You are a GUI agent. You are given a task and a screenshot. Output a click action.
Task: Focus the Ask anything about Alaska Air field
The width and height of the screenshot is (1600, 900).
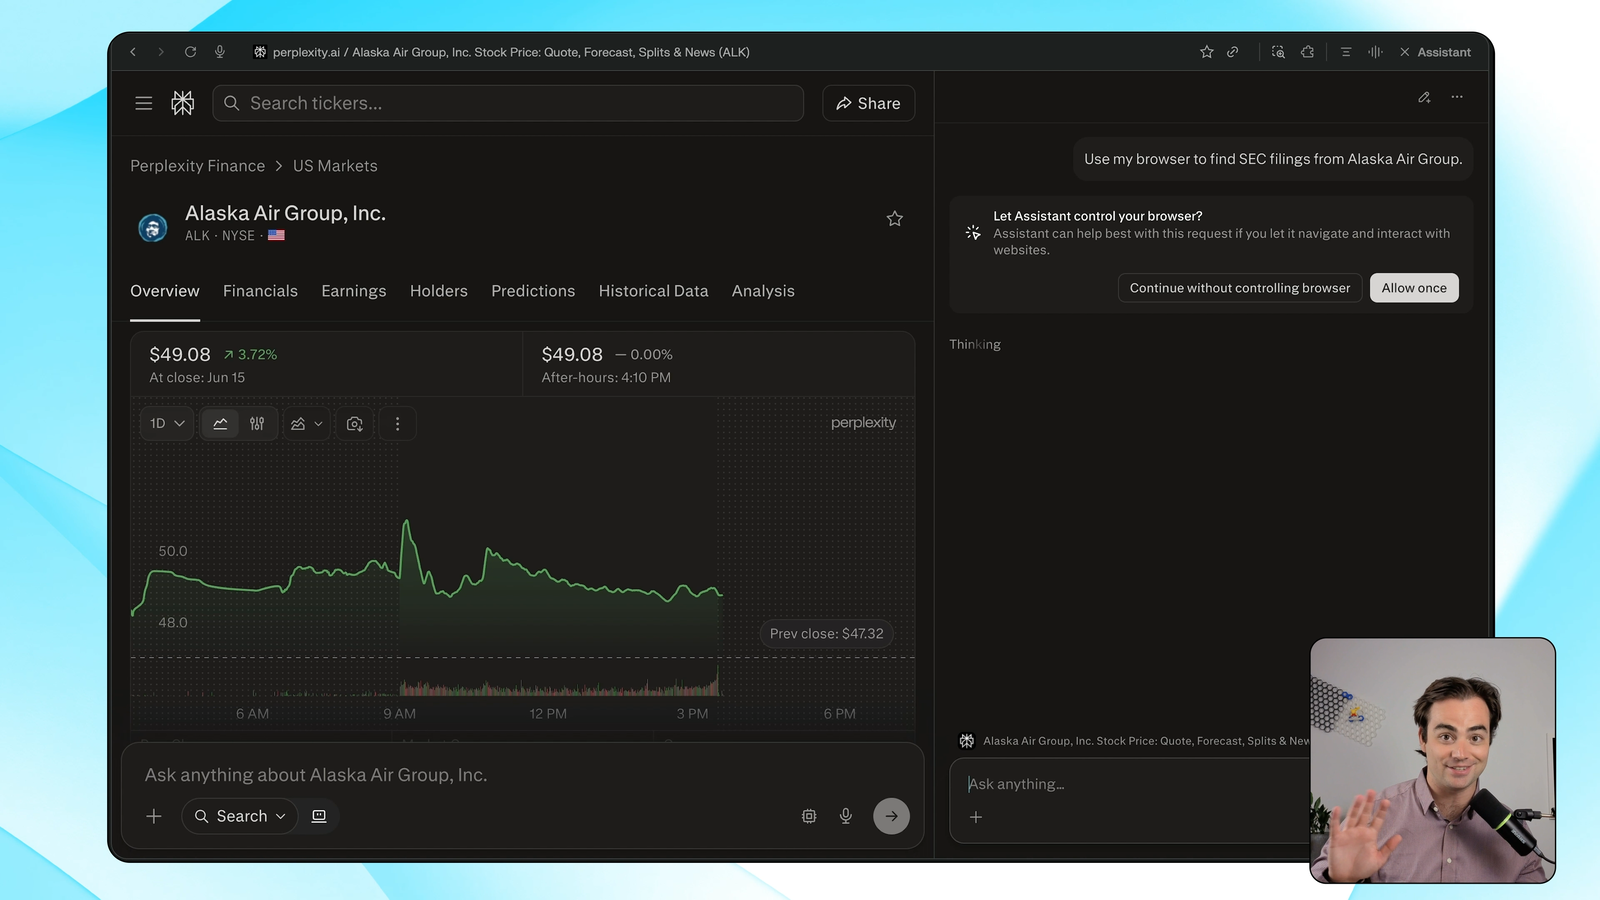pyautogui.click(x=522, y=775)
